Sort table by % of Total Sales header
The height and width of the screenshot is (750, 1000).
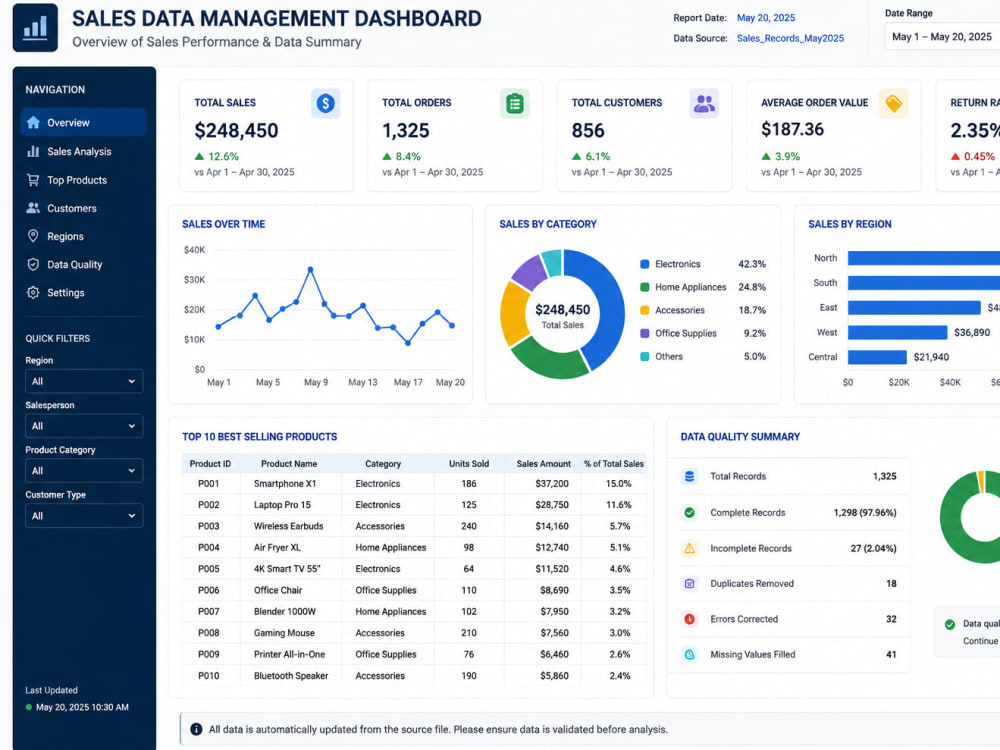pos(614,464)
